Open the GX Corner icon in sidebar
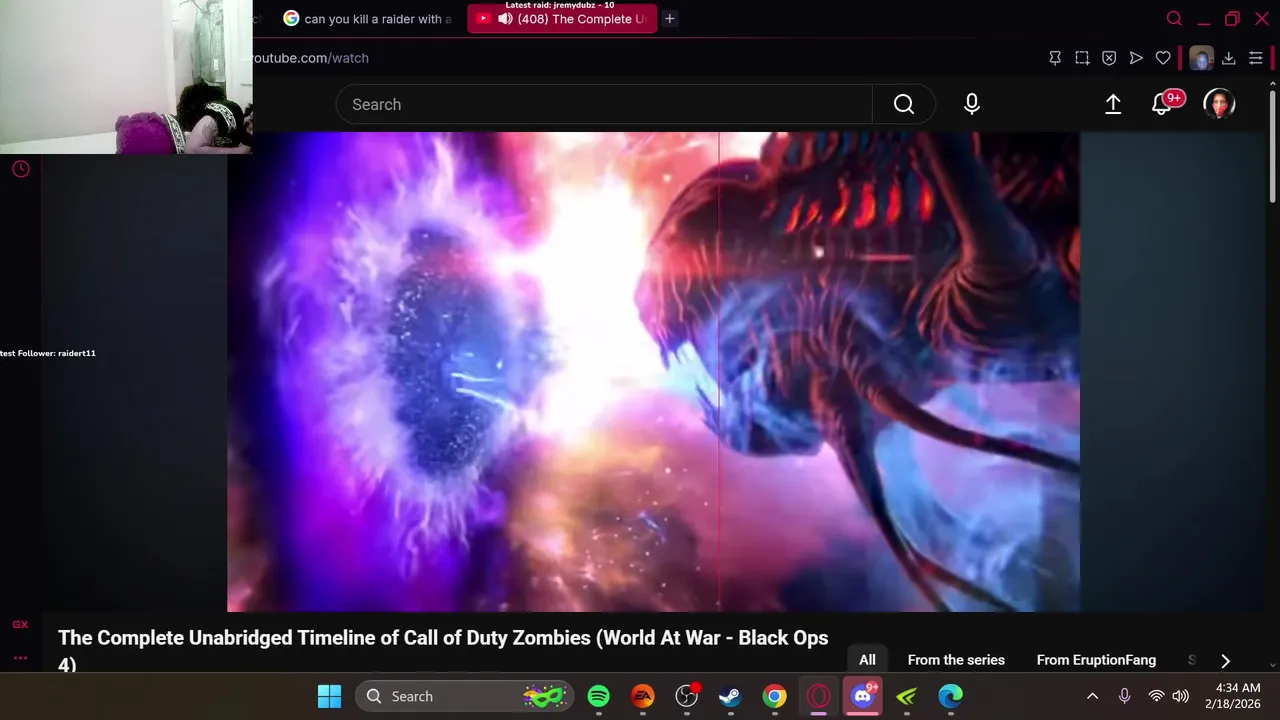Viewport: 1280px width, 720px height. 20,625
